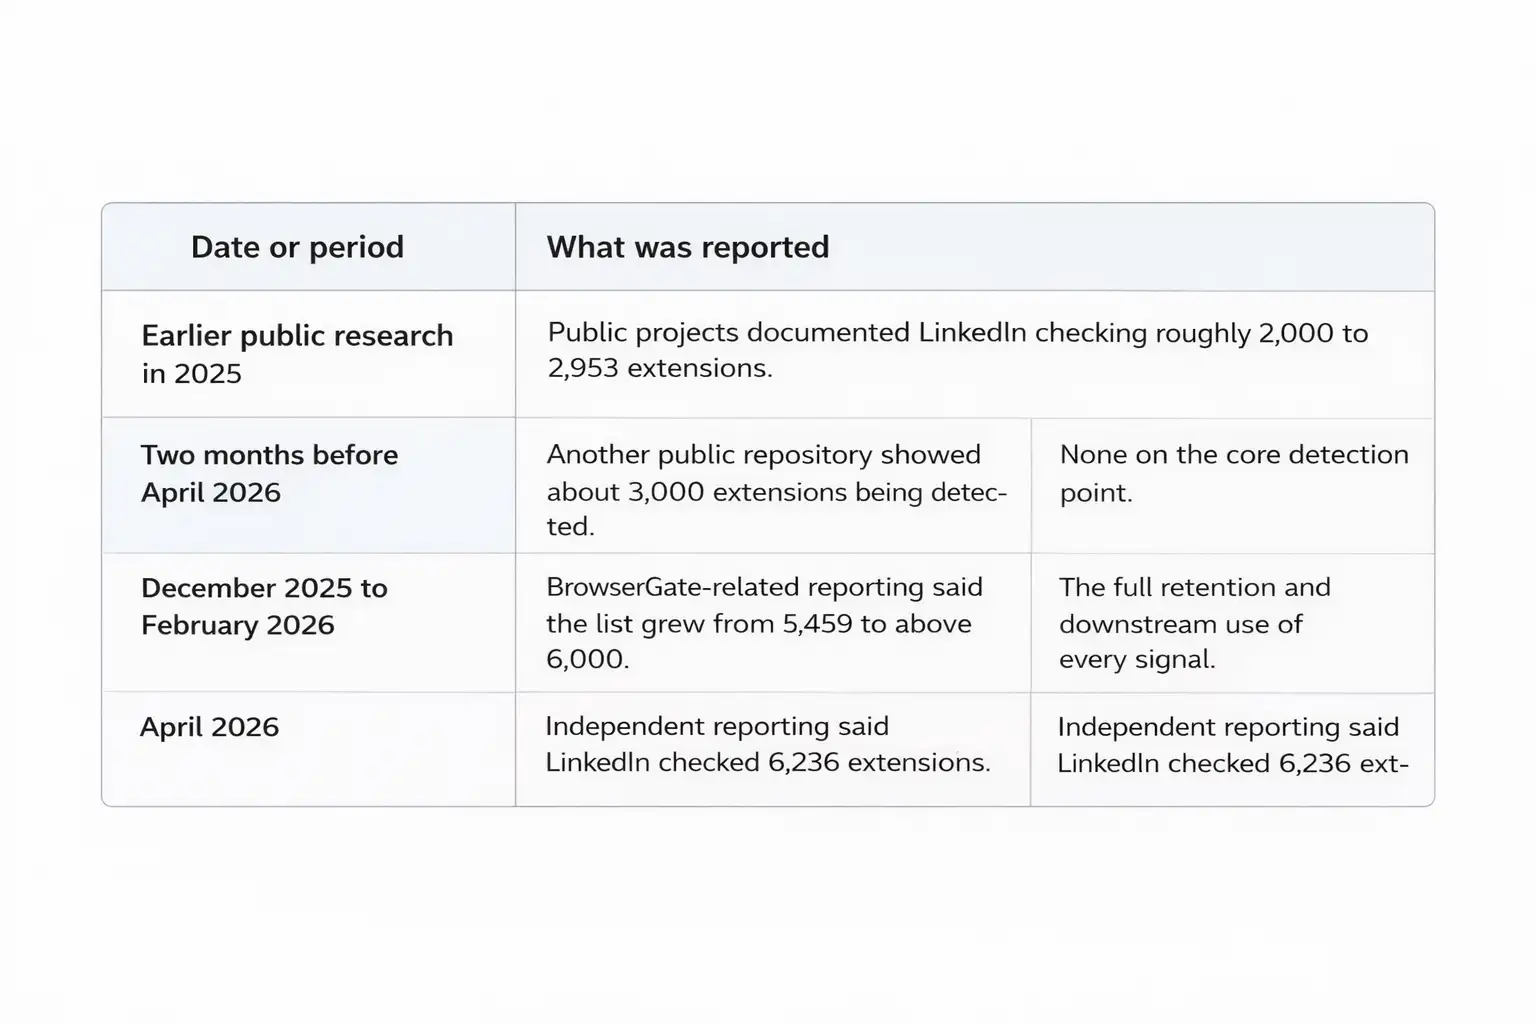Select the "Two months before April 2026" cell
The image size is (1536, 1024).
269,473
